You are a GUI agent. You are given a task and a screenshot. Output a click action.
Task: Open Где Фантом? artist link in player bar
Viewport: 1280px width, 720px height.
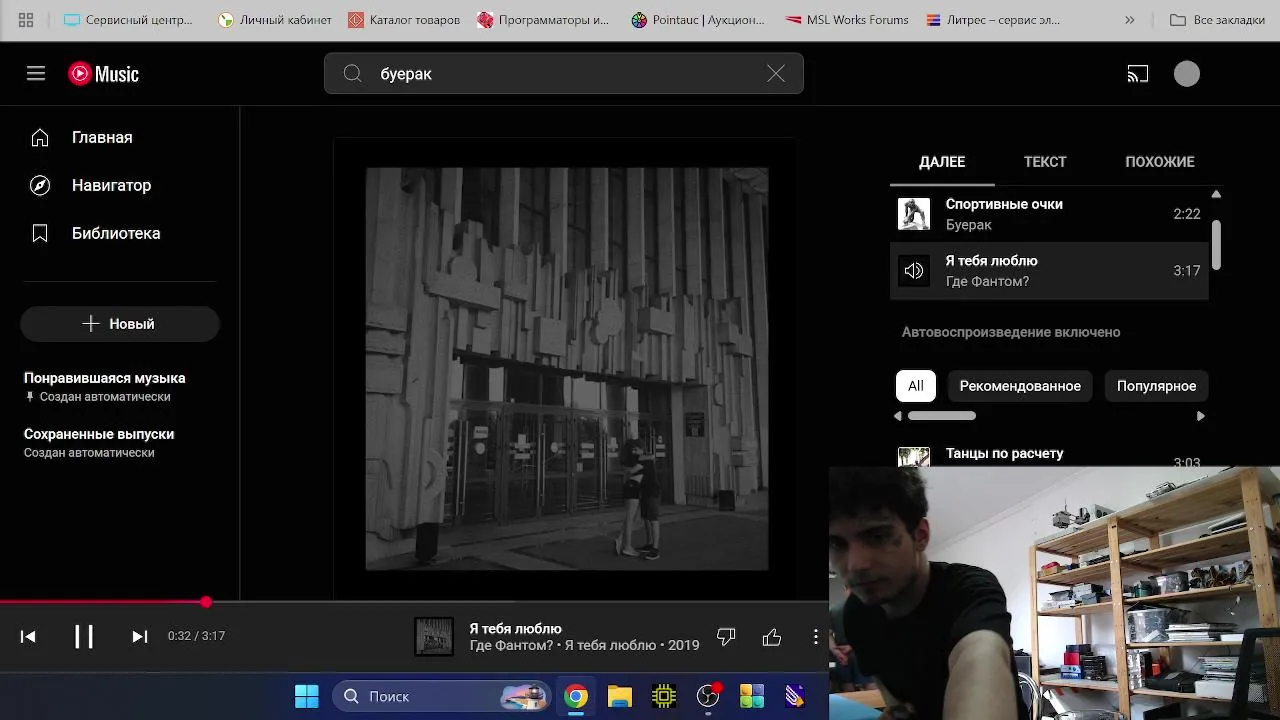pyautogui.click(x=511, y=646)
